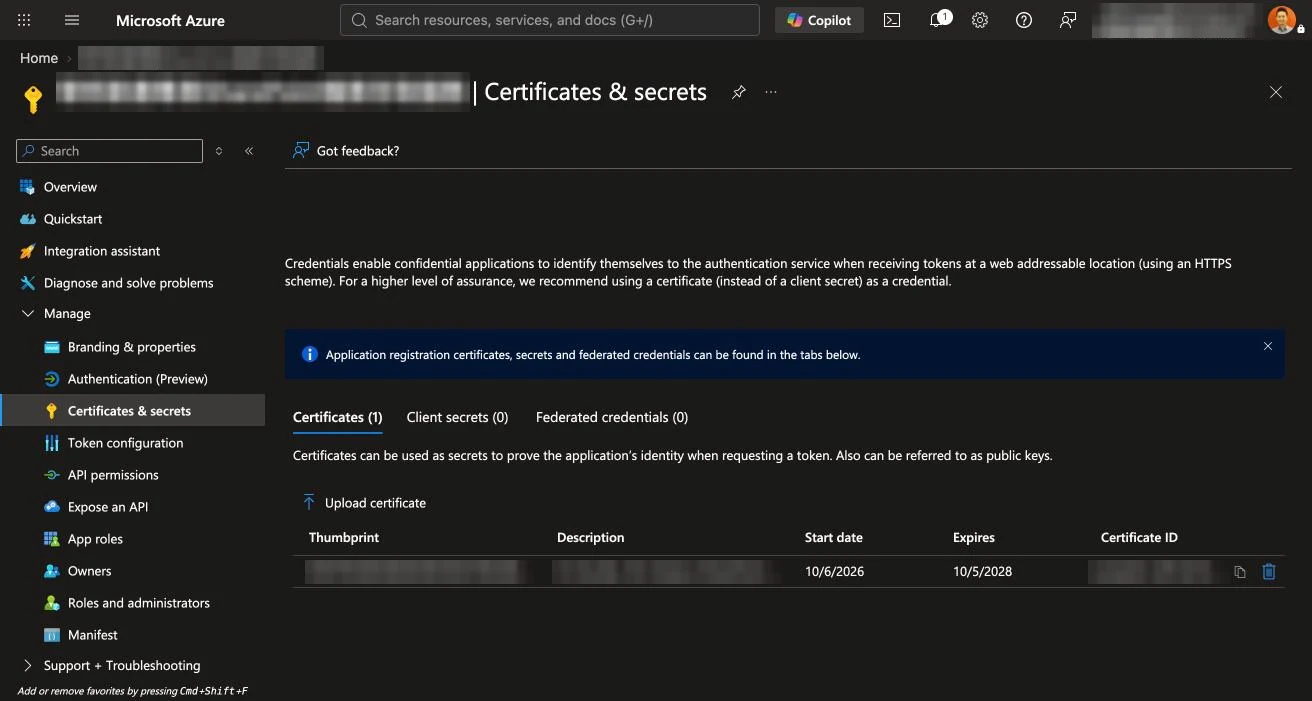
Task: Switch to Federated credentials (0) tab
Action: tap(612, 417)
